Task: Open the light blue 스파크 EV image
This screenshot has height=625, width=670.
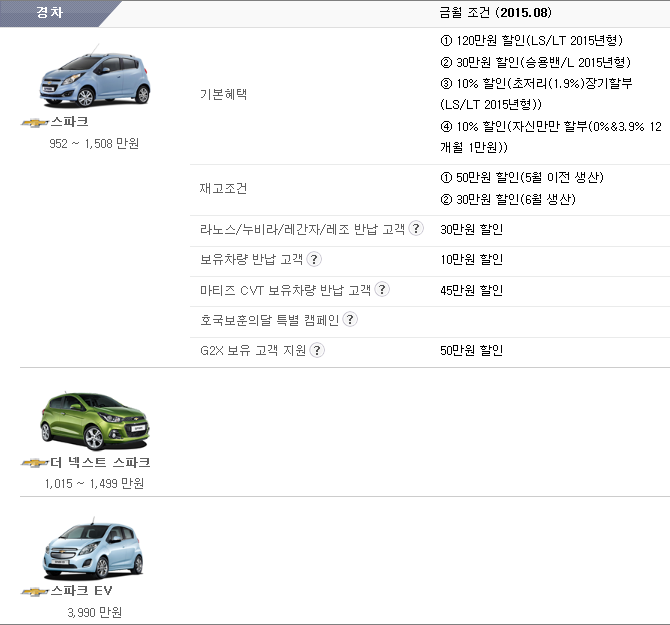Action: click(x=94, y=549)
